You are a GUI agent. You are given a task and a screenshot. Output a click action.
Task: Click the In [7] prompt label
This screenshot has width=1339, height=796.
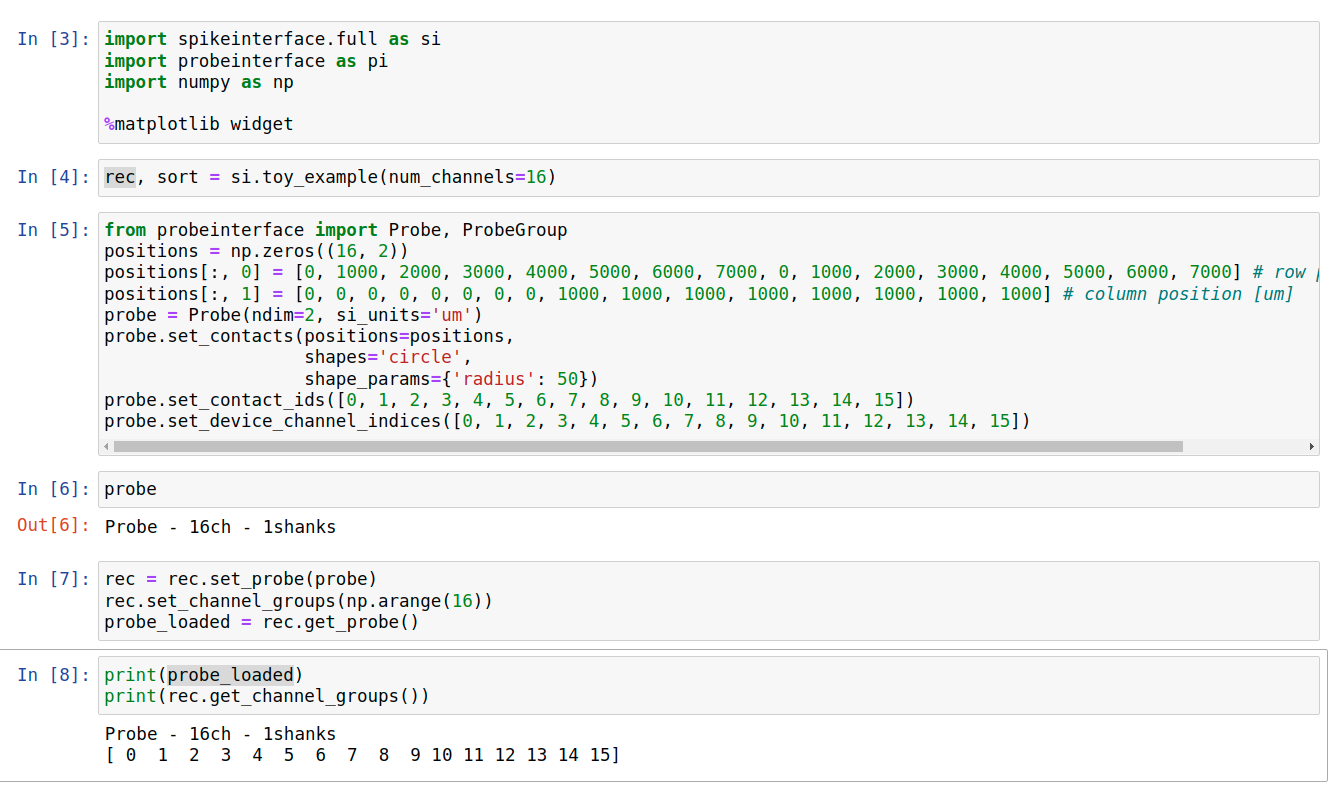54,579
